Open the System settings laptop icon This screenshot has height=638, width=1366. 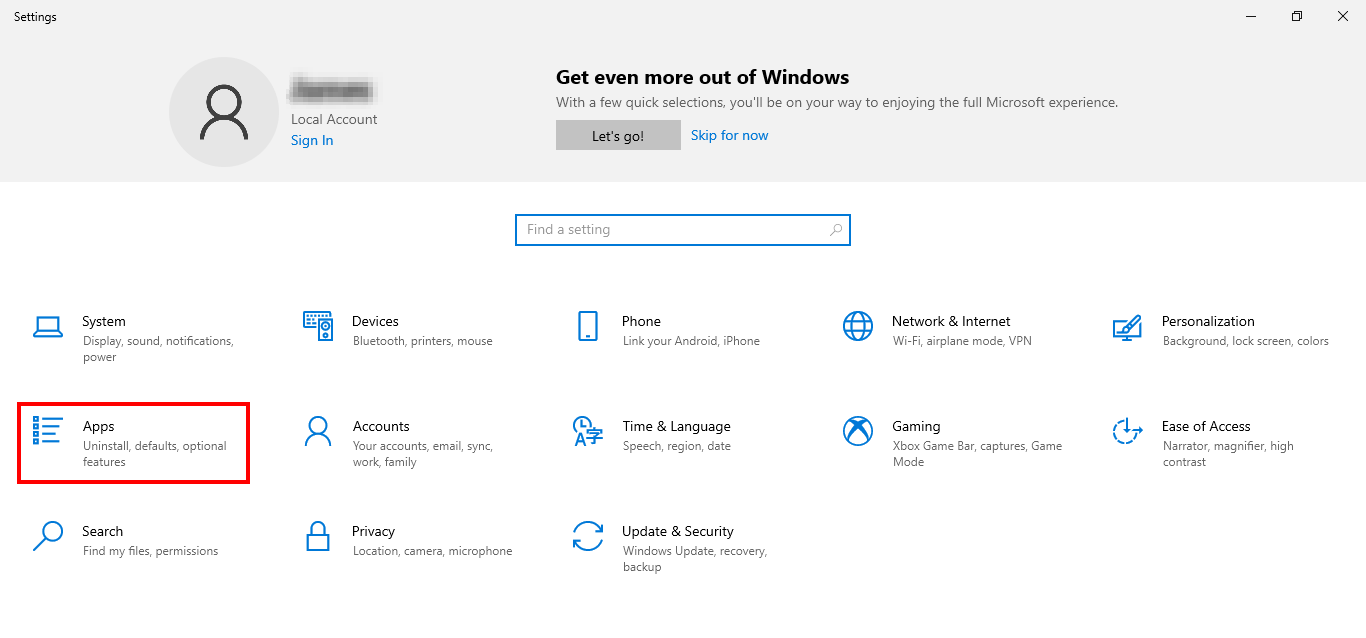48,326
